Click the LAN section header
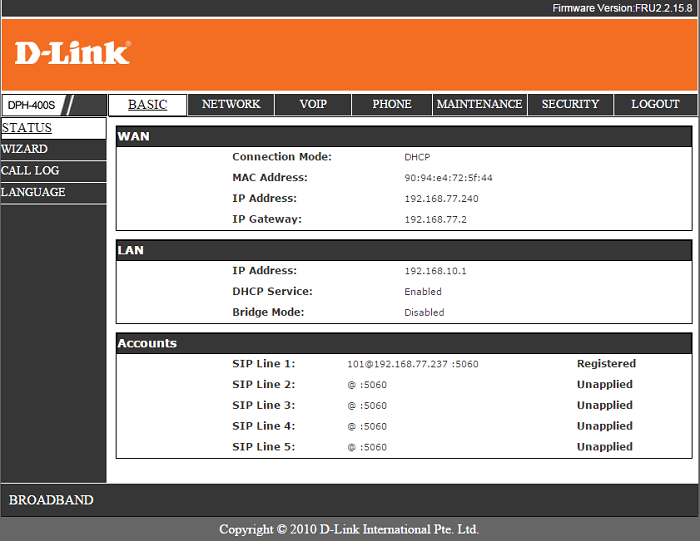 (x=404, y=250)
